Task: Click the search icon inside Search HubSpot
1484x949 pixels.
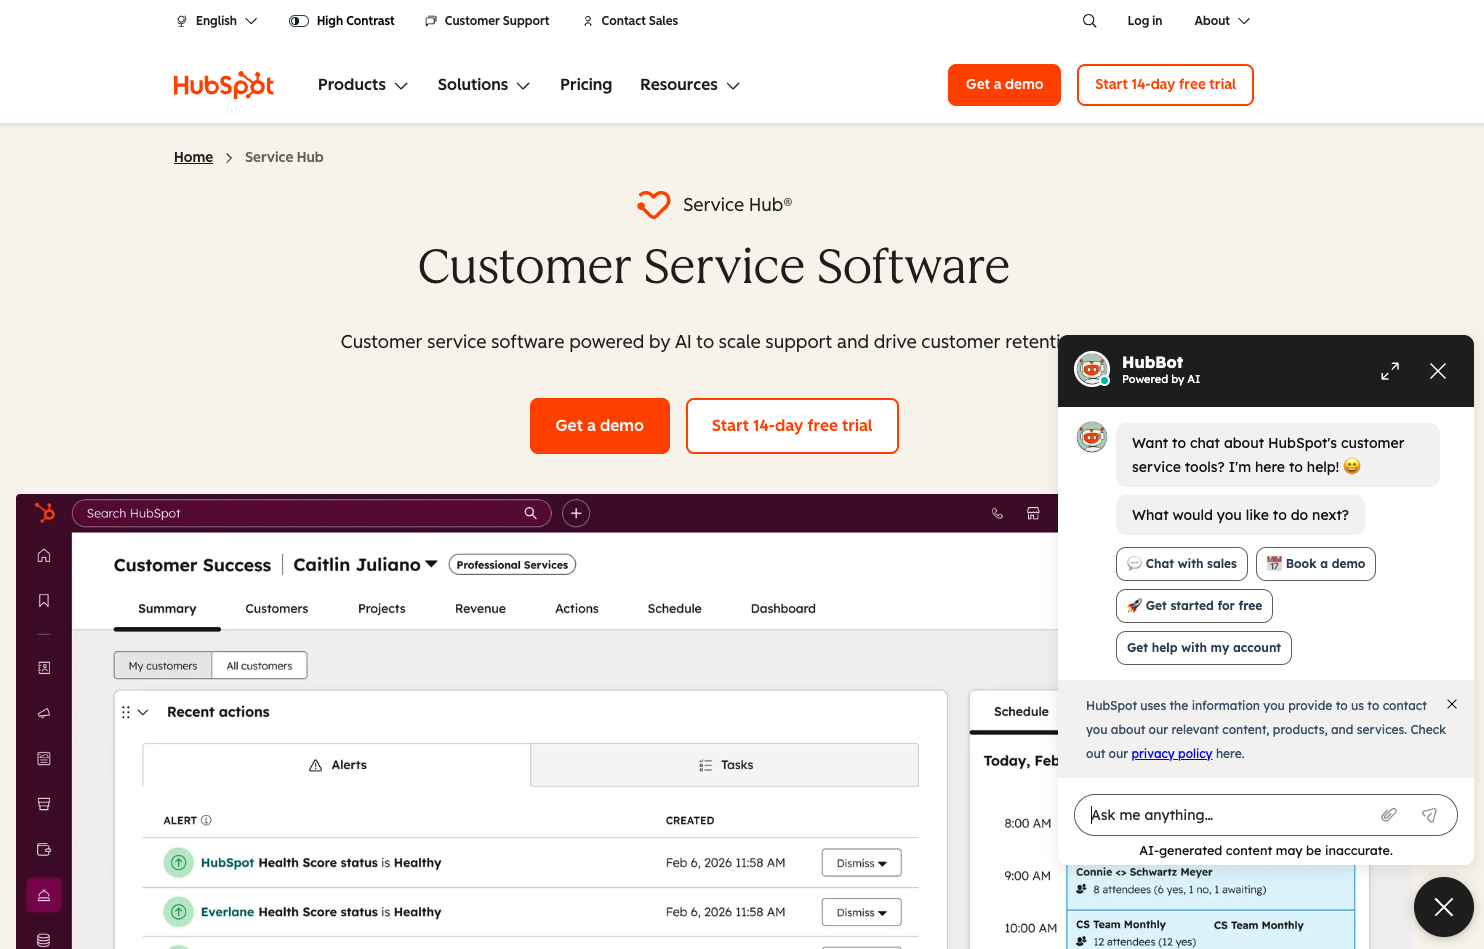Action: pyautogui.click(x=531, y=513)
